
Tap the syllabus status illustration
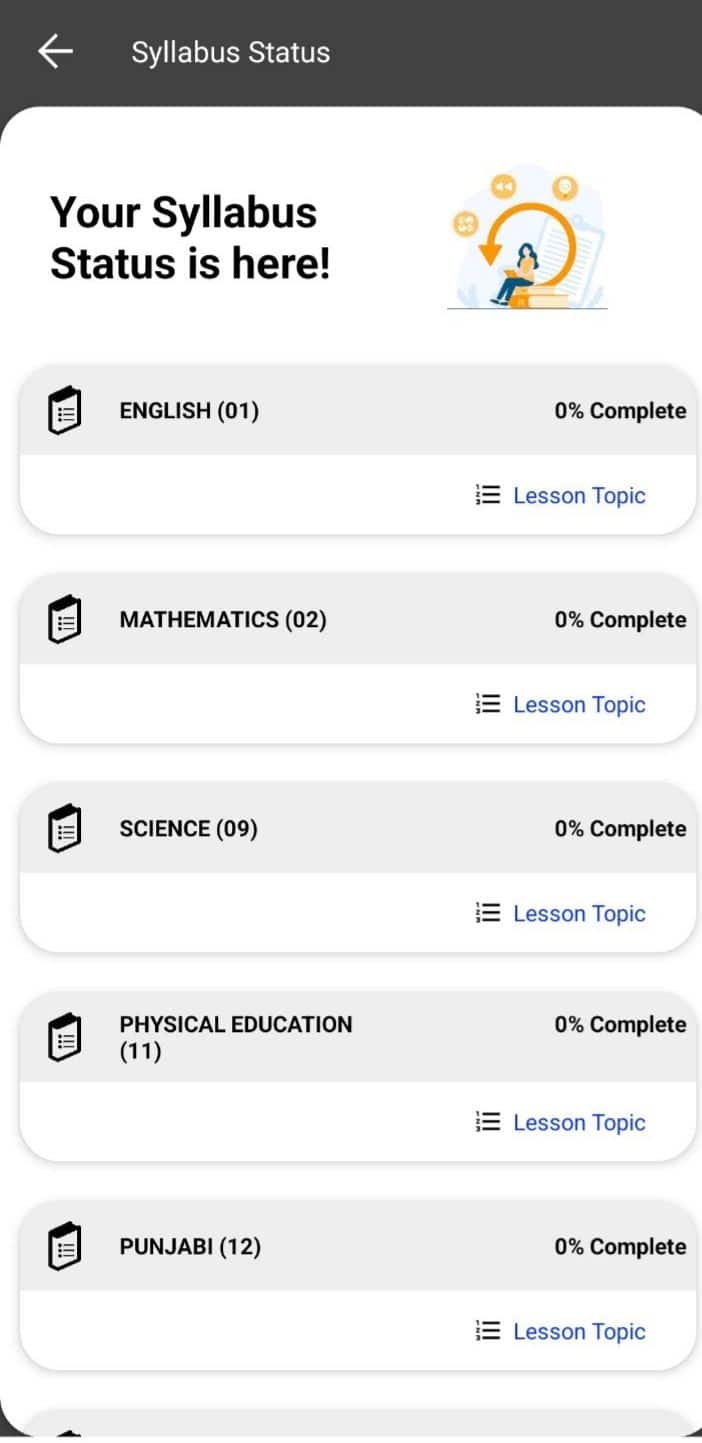527,238
